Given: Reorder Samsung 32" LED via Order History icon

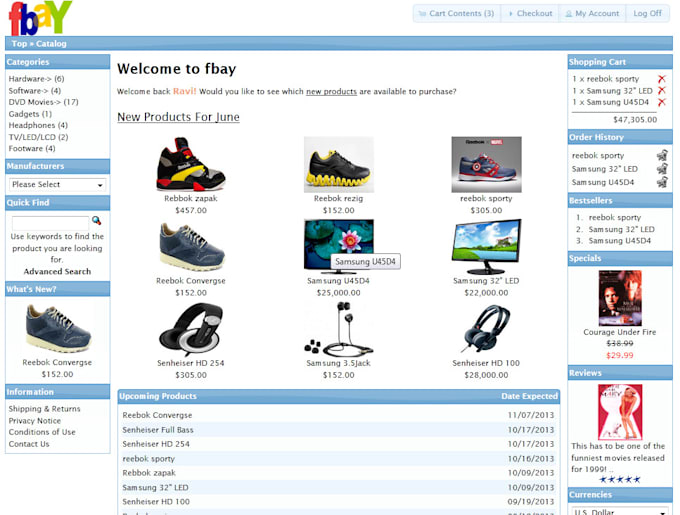Looking at the screenshot, I should pos(662,169).
